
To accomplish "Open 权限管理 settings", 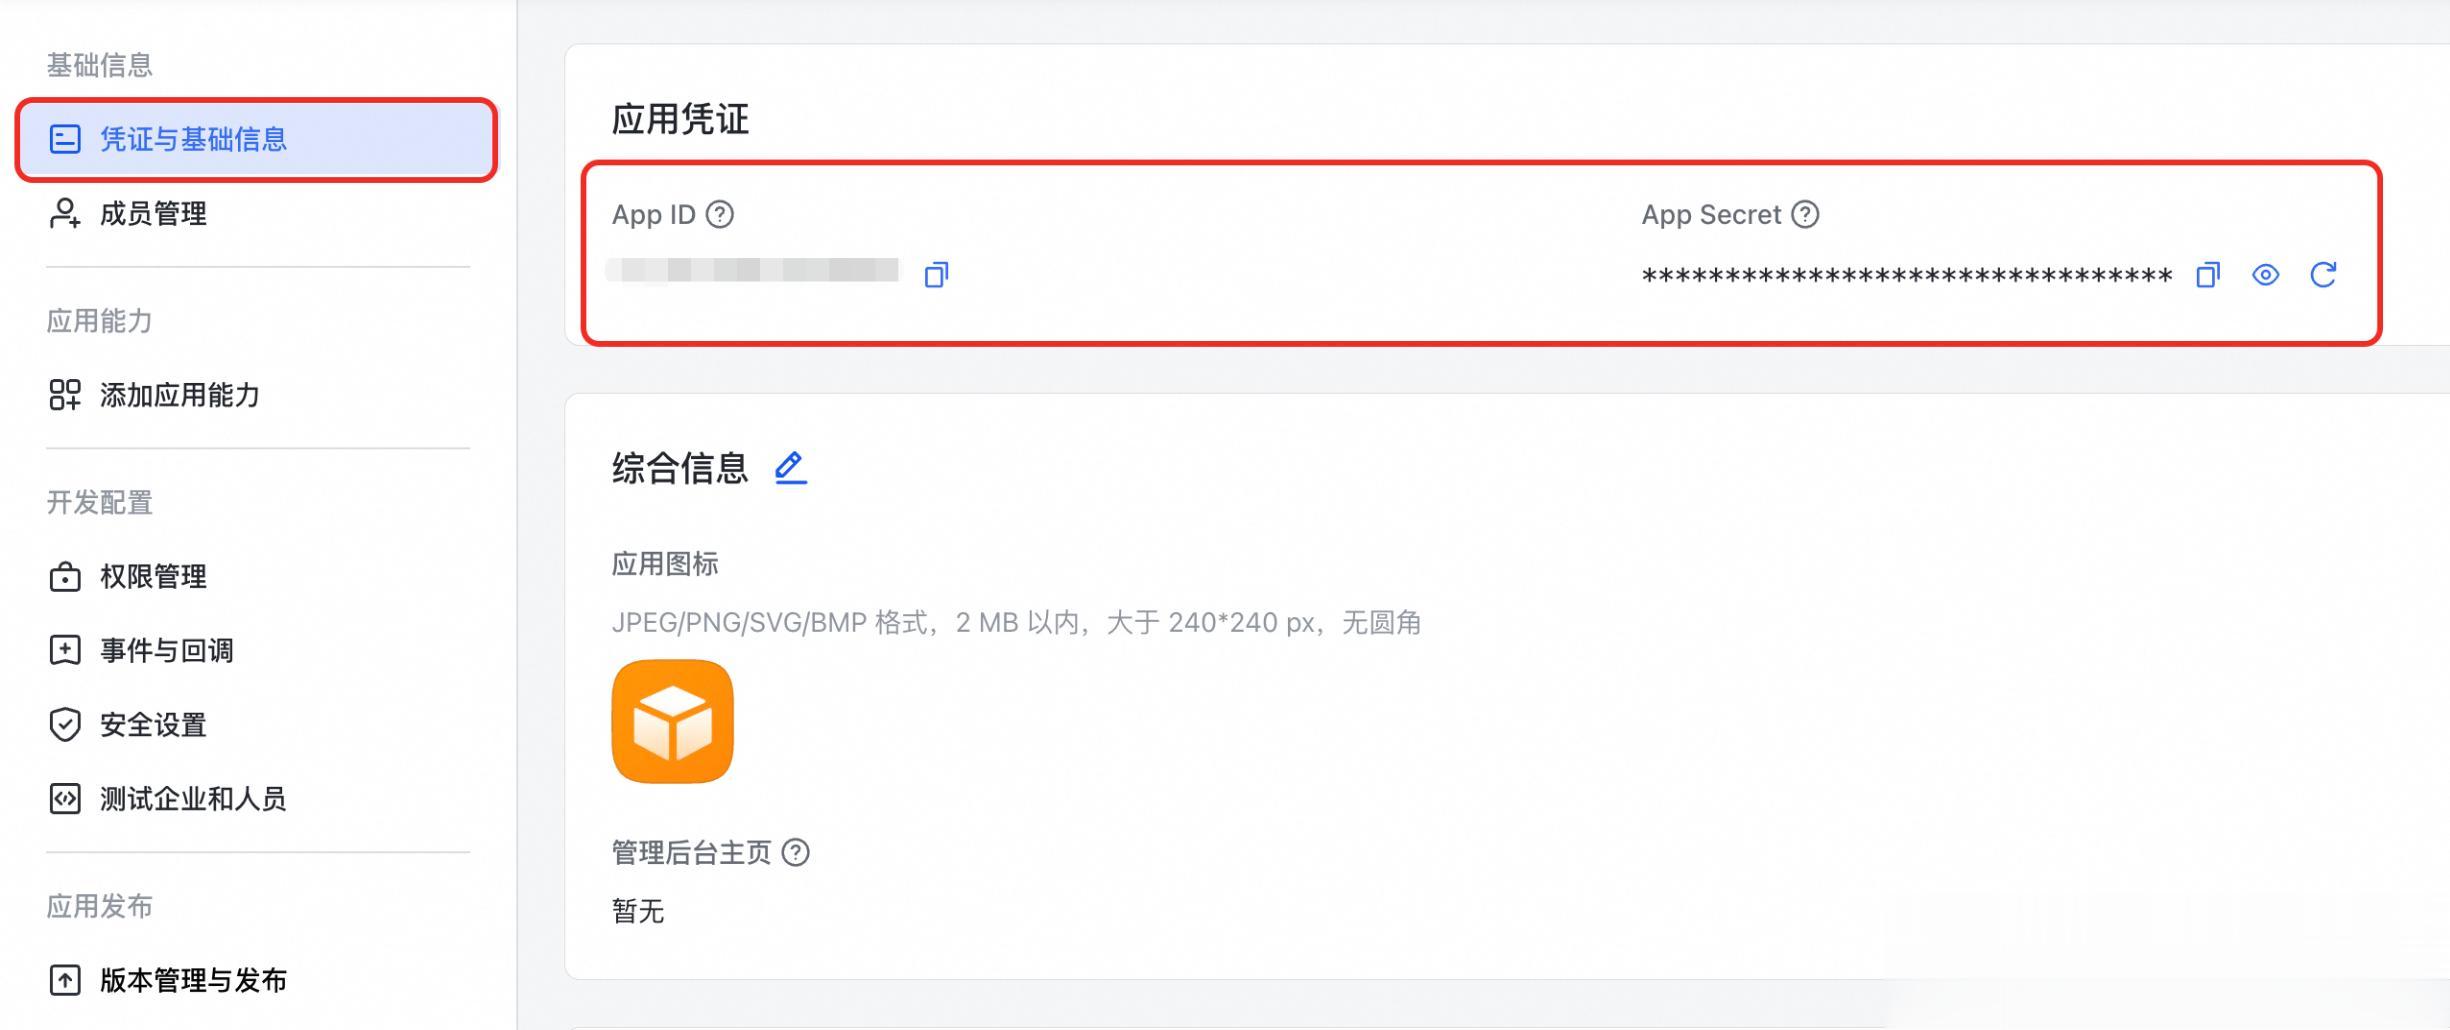I will (153, 576).
